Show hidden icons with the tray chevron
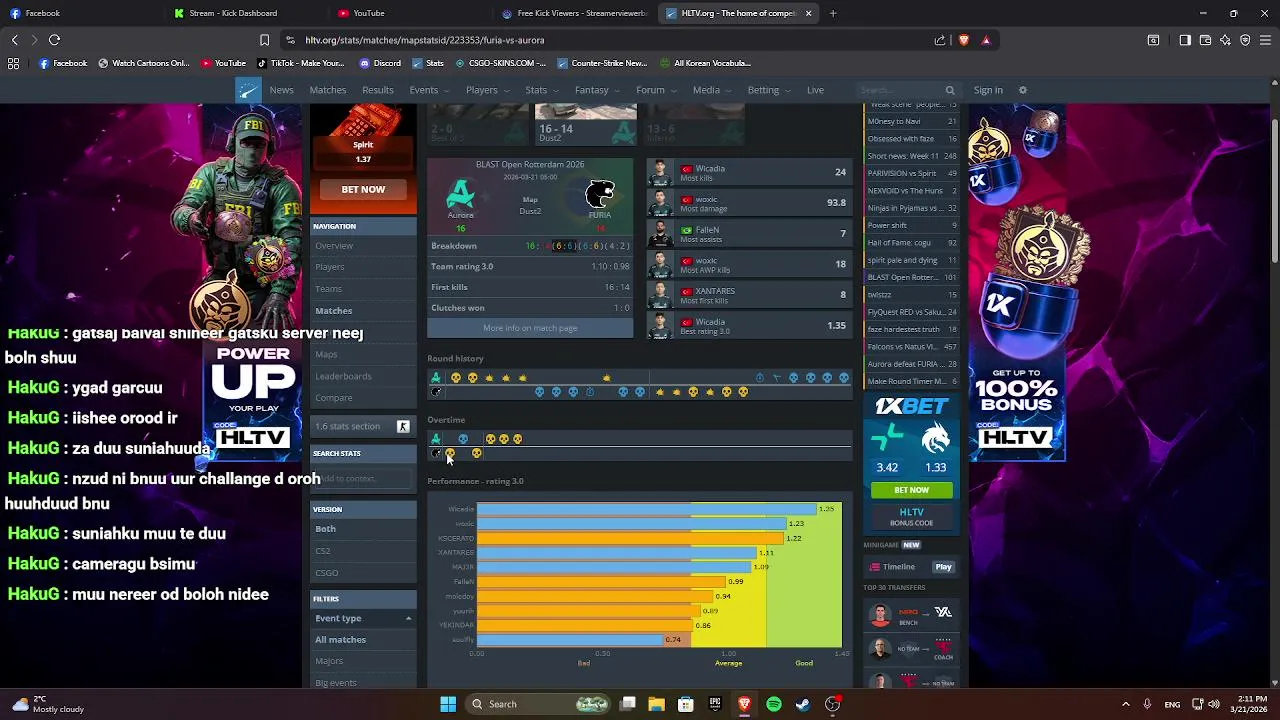1280x720 pixels. coord(1125,704)
